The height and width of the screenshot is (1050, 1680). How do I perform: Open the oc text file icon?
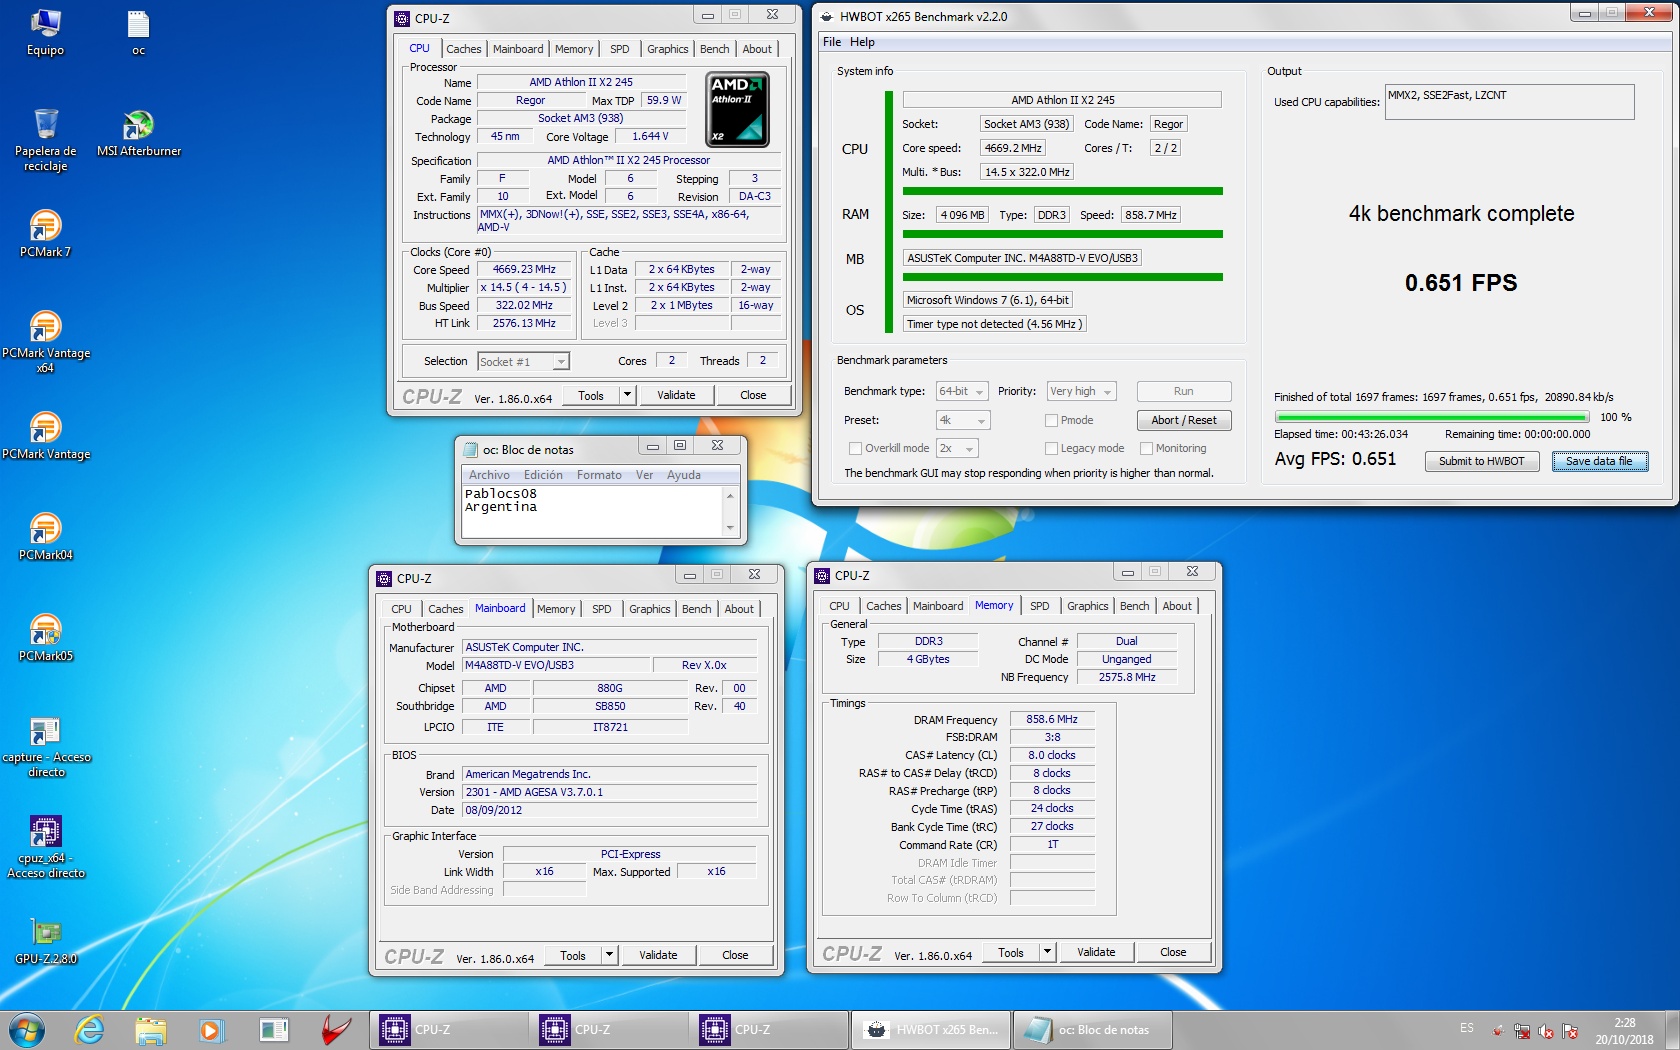click(138, 33)
